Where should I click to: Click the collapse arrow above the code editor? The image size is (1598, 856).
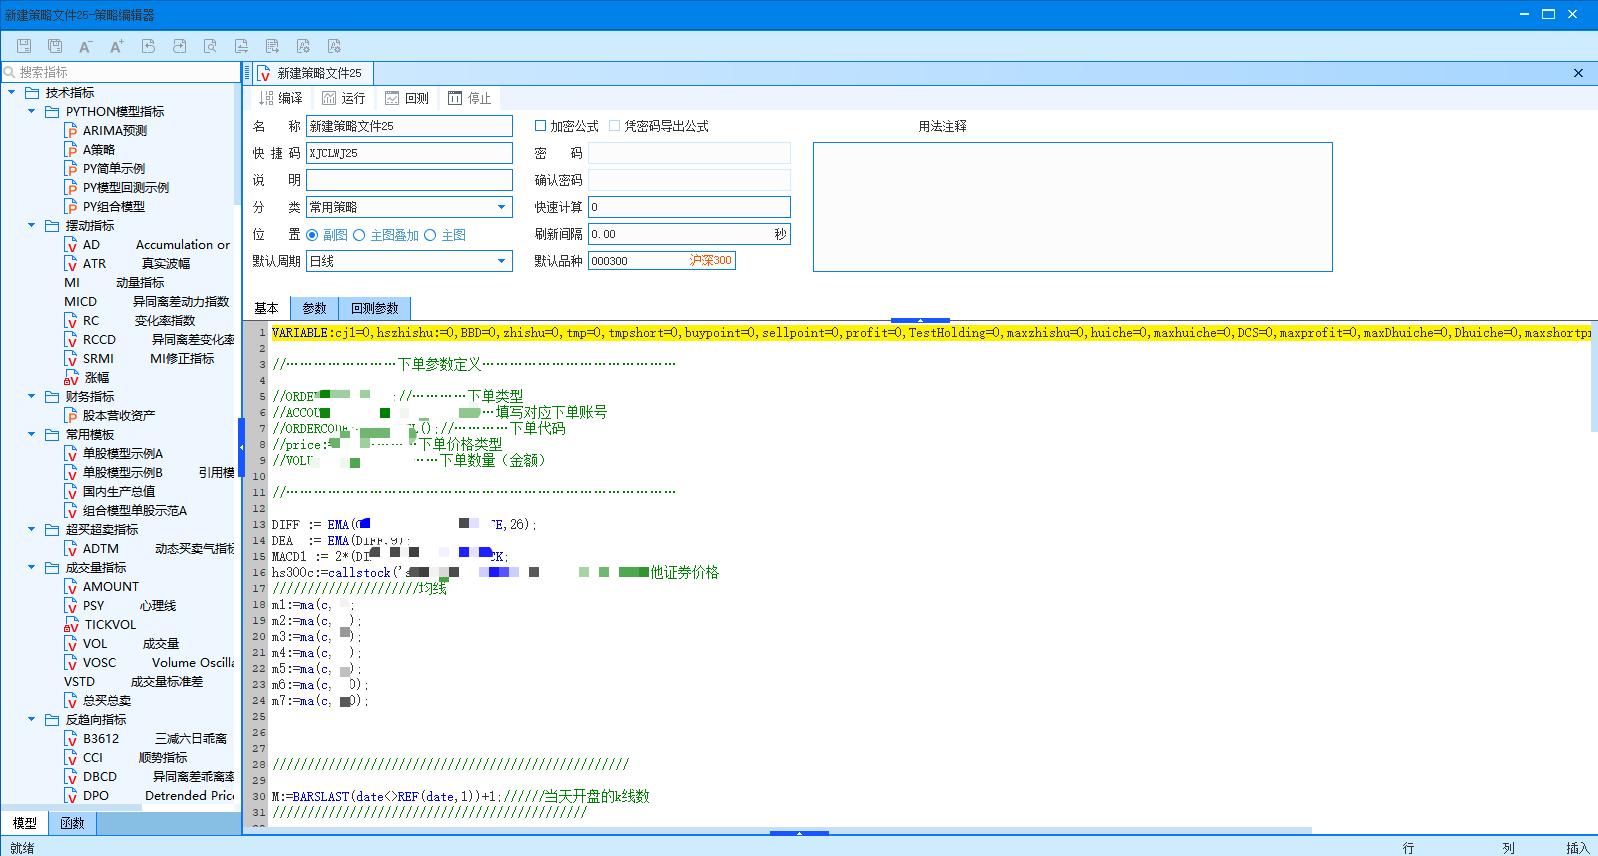tap(920, 320)
